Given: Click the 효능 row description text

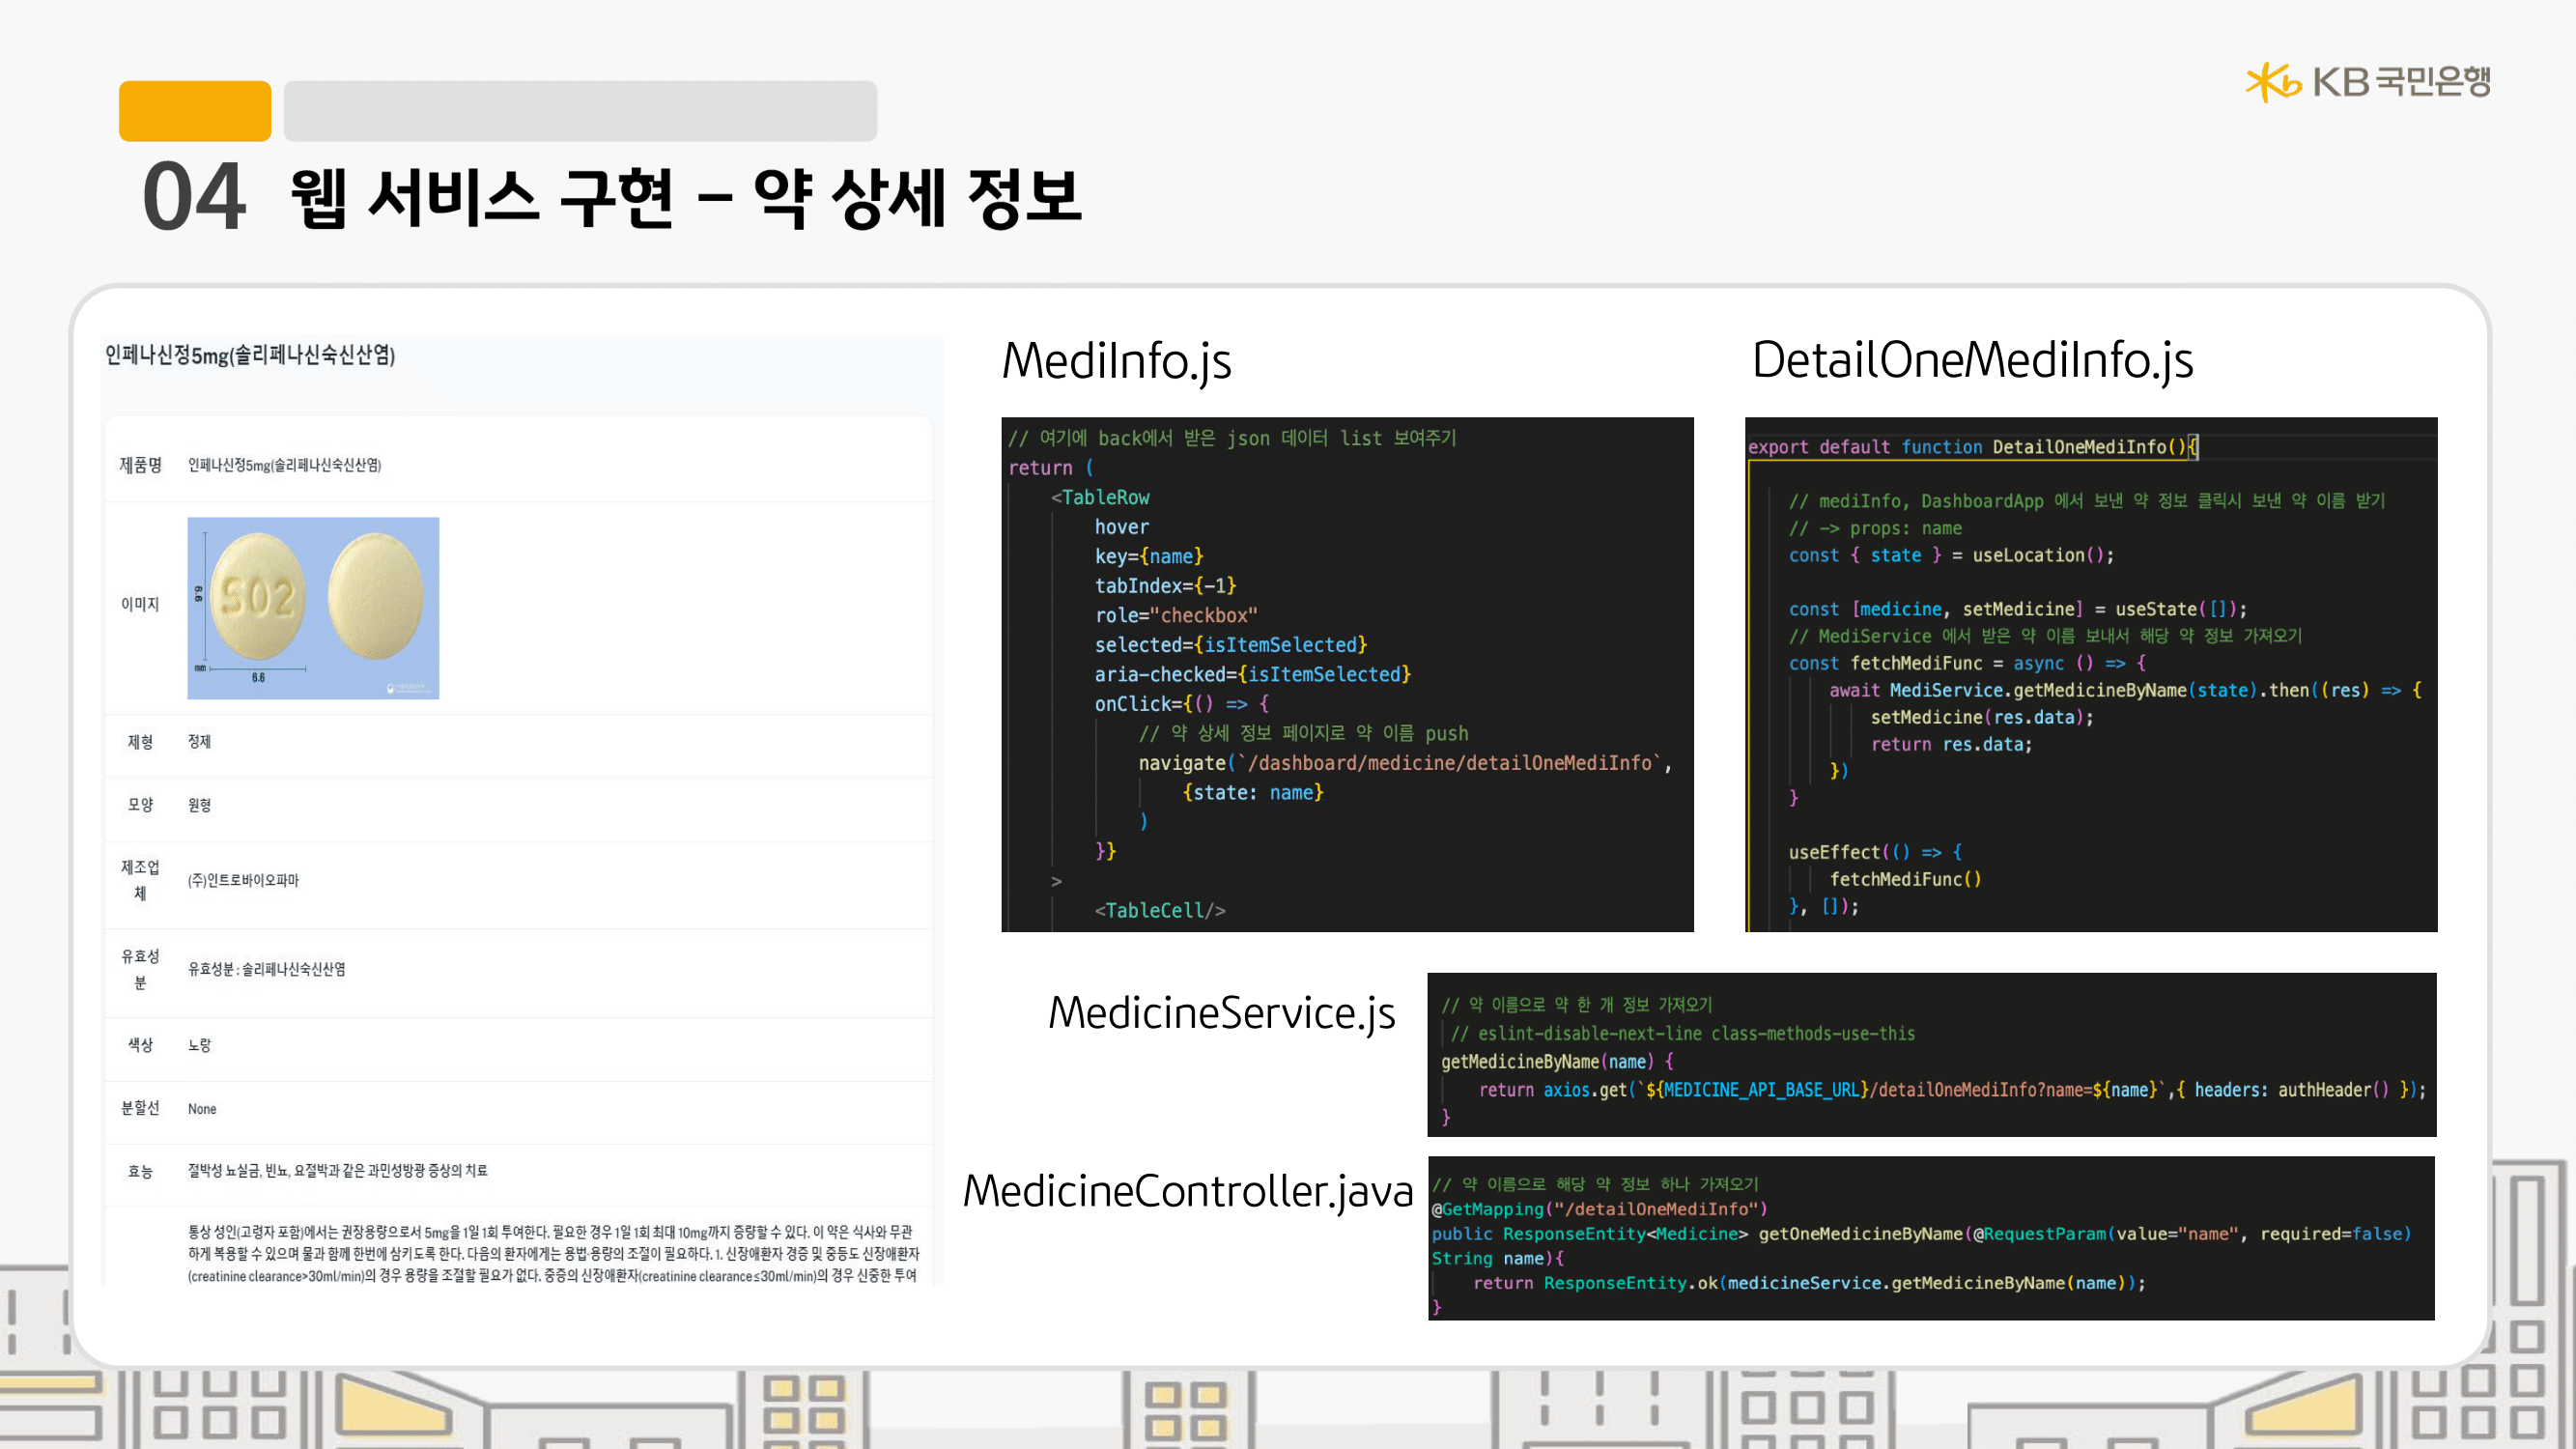Looking at the screenshot, I should coord(337,1171).
